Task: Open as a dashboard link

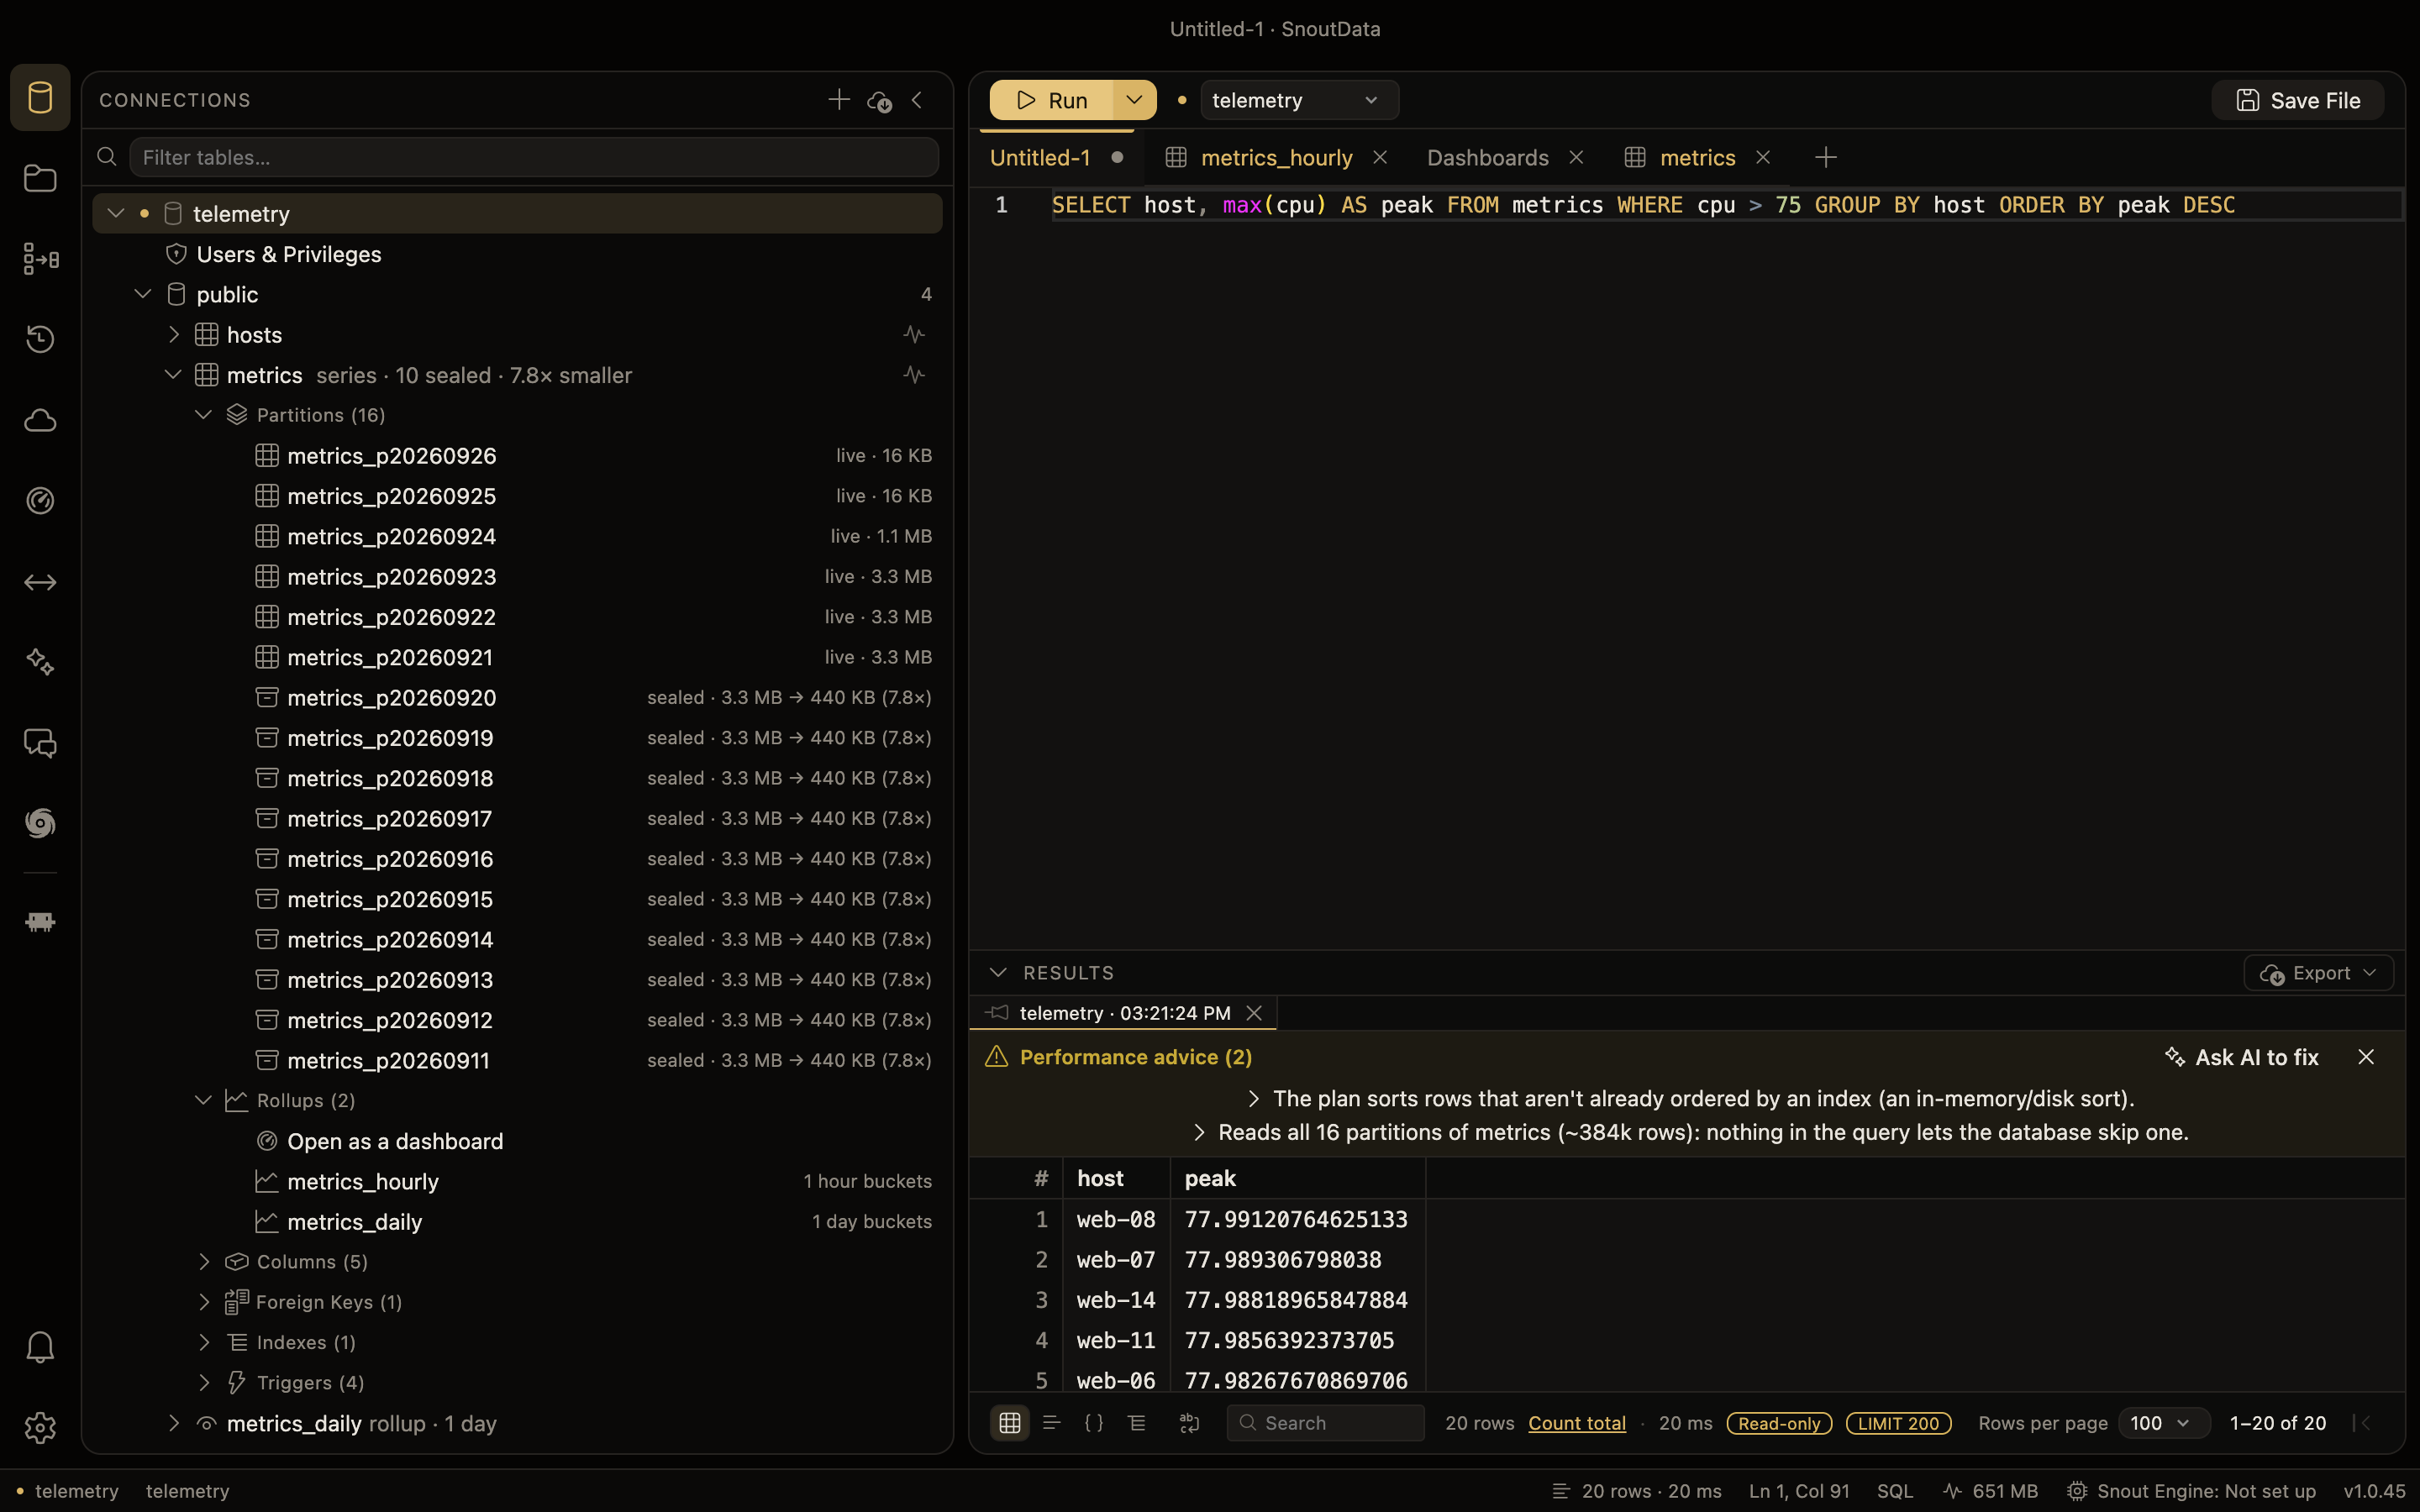Action: point(395,1141)
